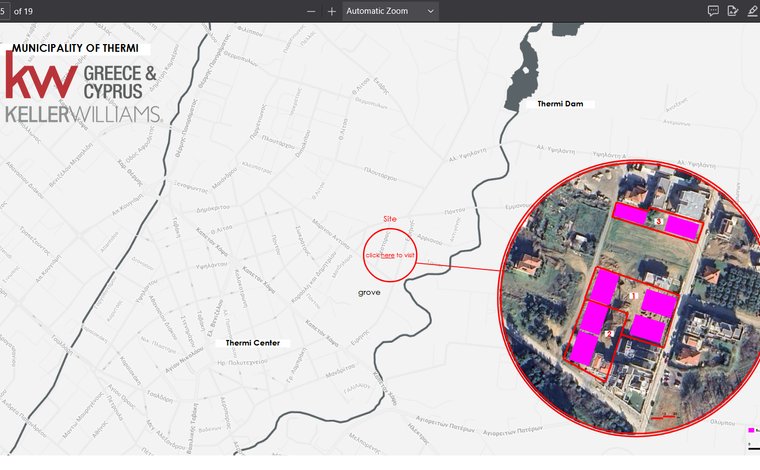The width and height of the screenshot is (760, 470).
Task: Click the 'of 19' page count text
Action: pos(23,11)
